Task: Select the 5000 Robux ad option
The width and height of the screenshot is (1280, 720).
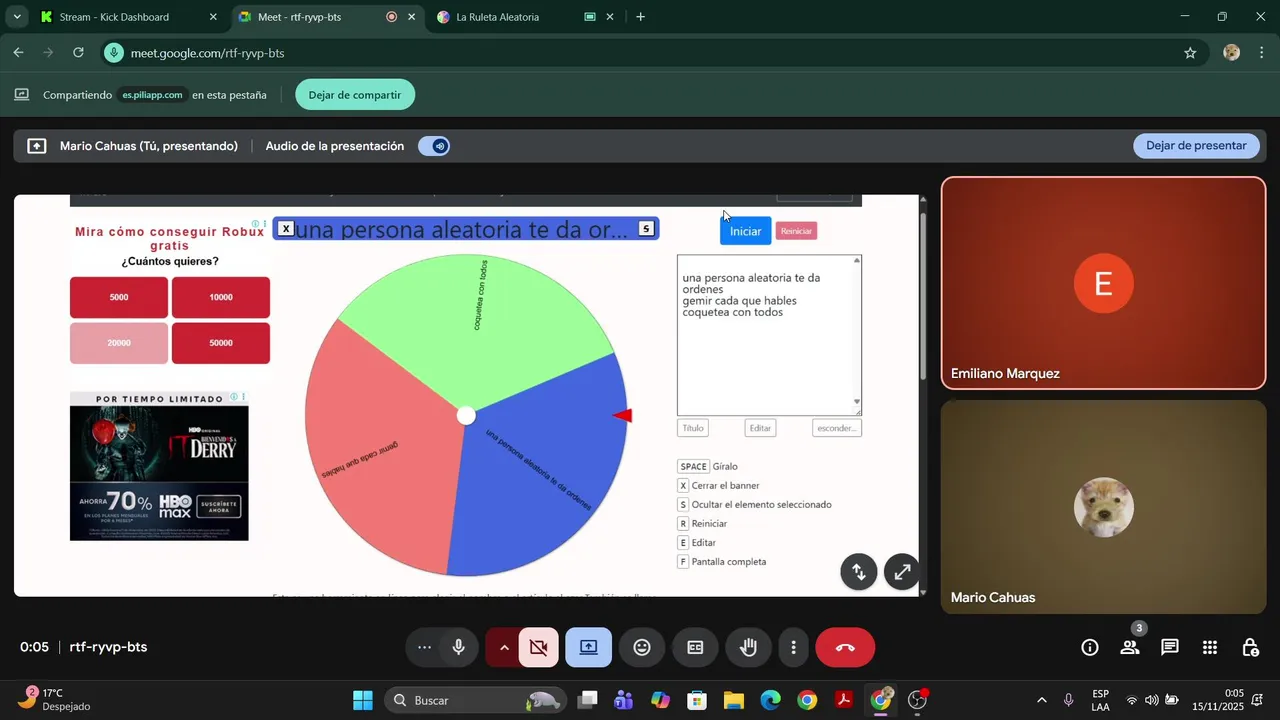Action: tap(119, 297)
